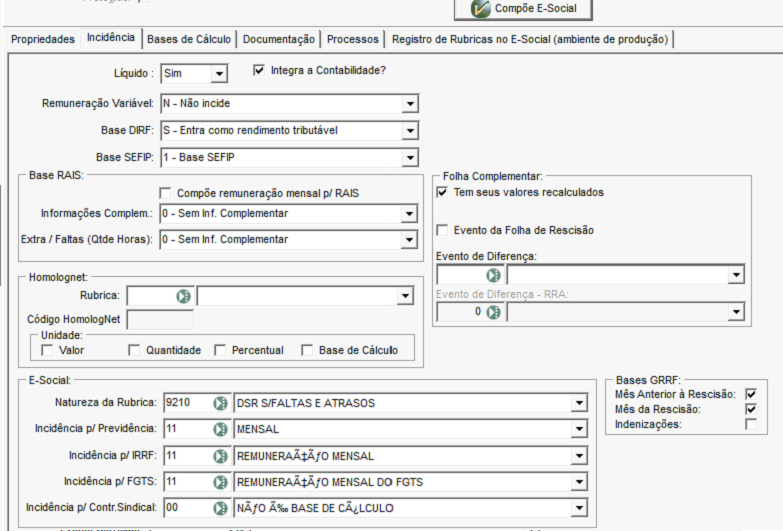The height and width of the screenshot is (531, 783).
Task: Open the Evento de Diferença - RRA dropdown
Action: [x=736, y=312]
